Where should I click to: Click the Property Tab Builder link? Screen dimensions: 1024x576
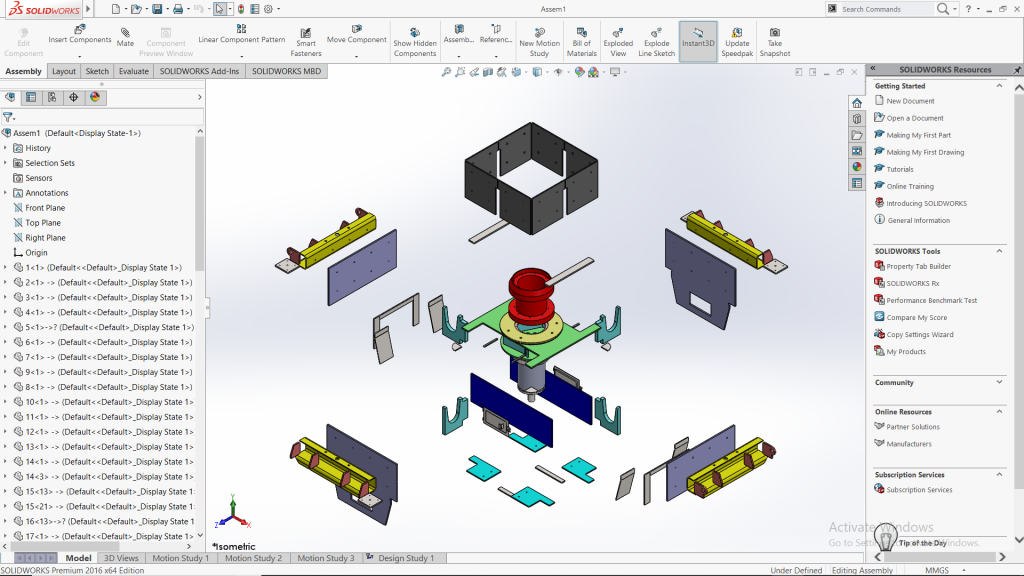click(x=918, y=266)
